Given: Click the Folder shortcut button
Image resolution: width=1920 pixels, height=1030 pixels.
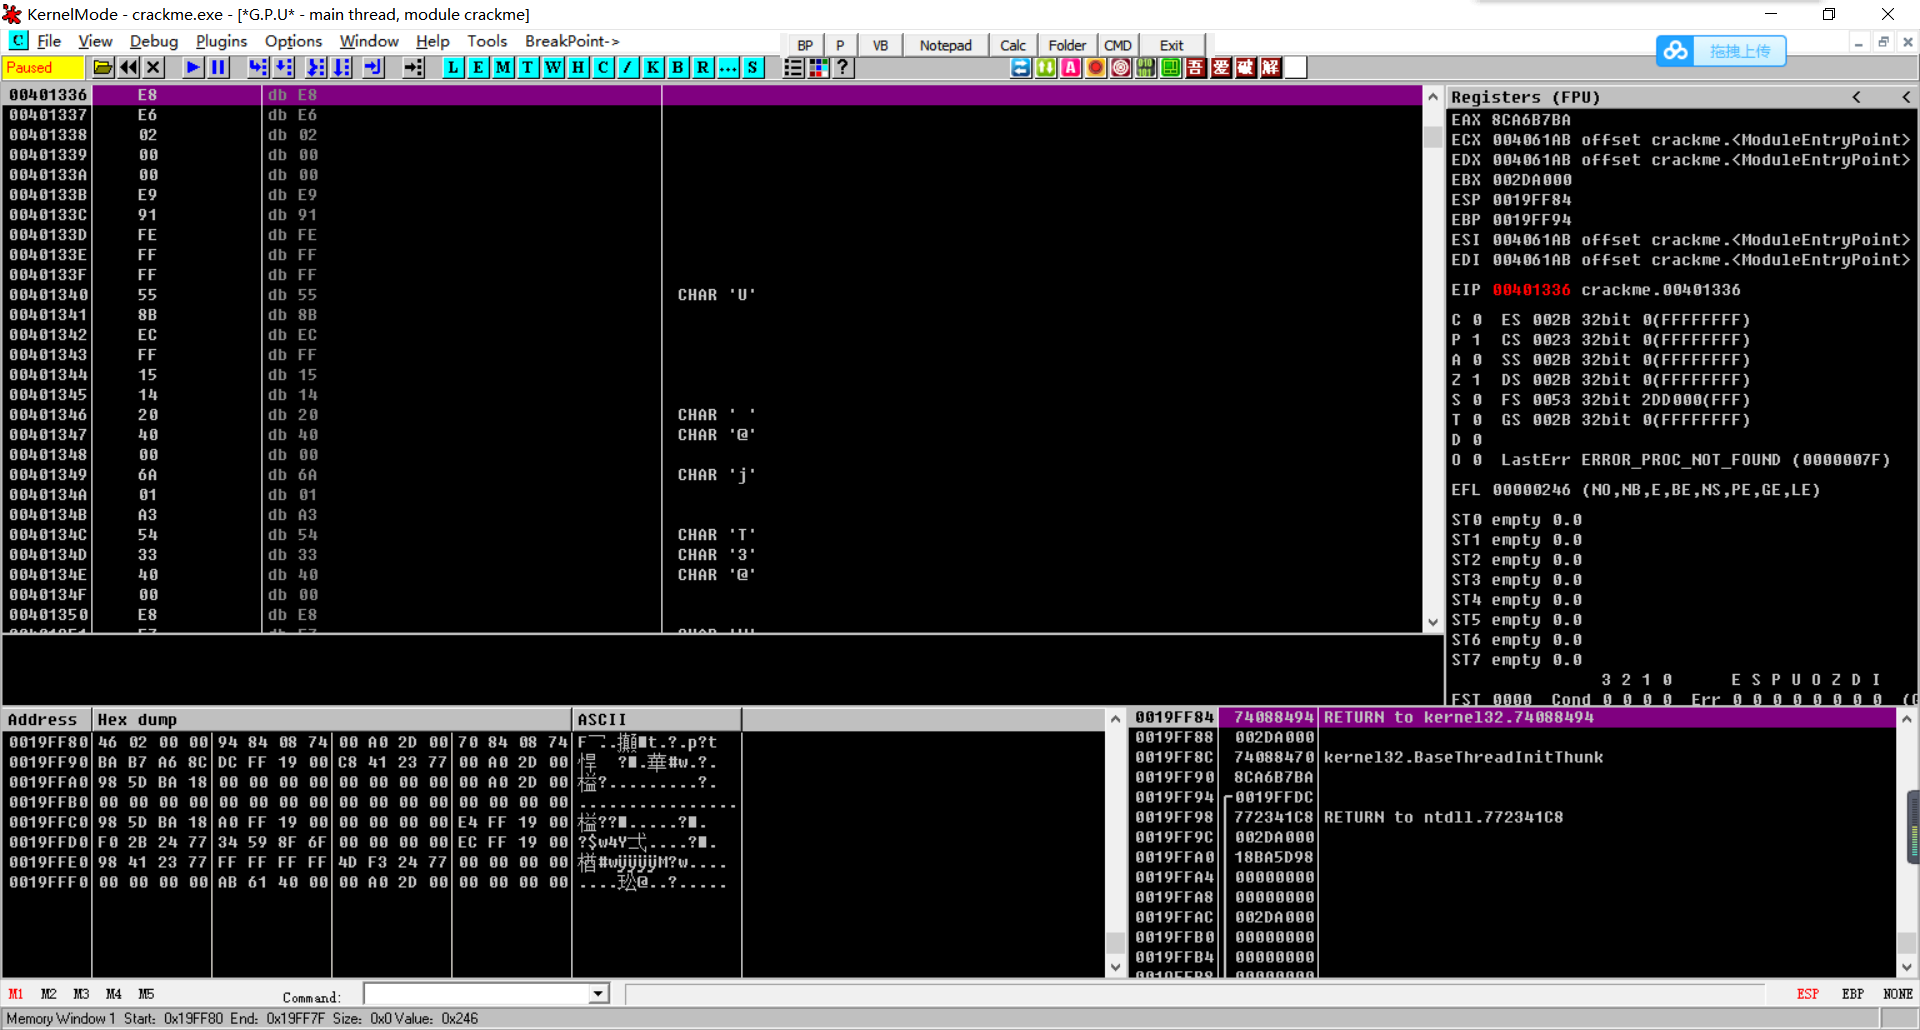Looking at the screenshot, I should click(1067, 45).
